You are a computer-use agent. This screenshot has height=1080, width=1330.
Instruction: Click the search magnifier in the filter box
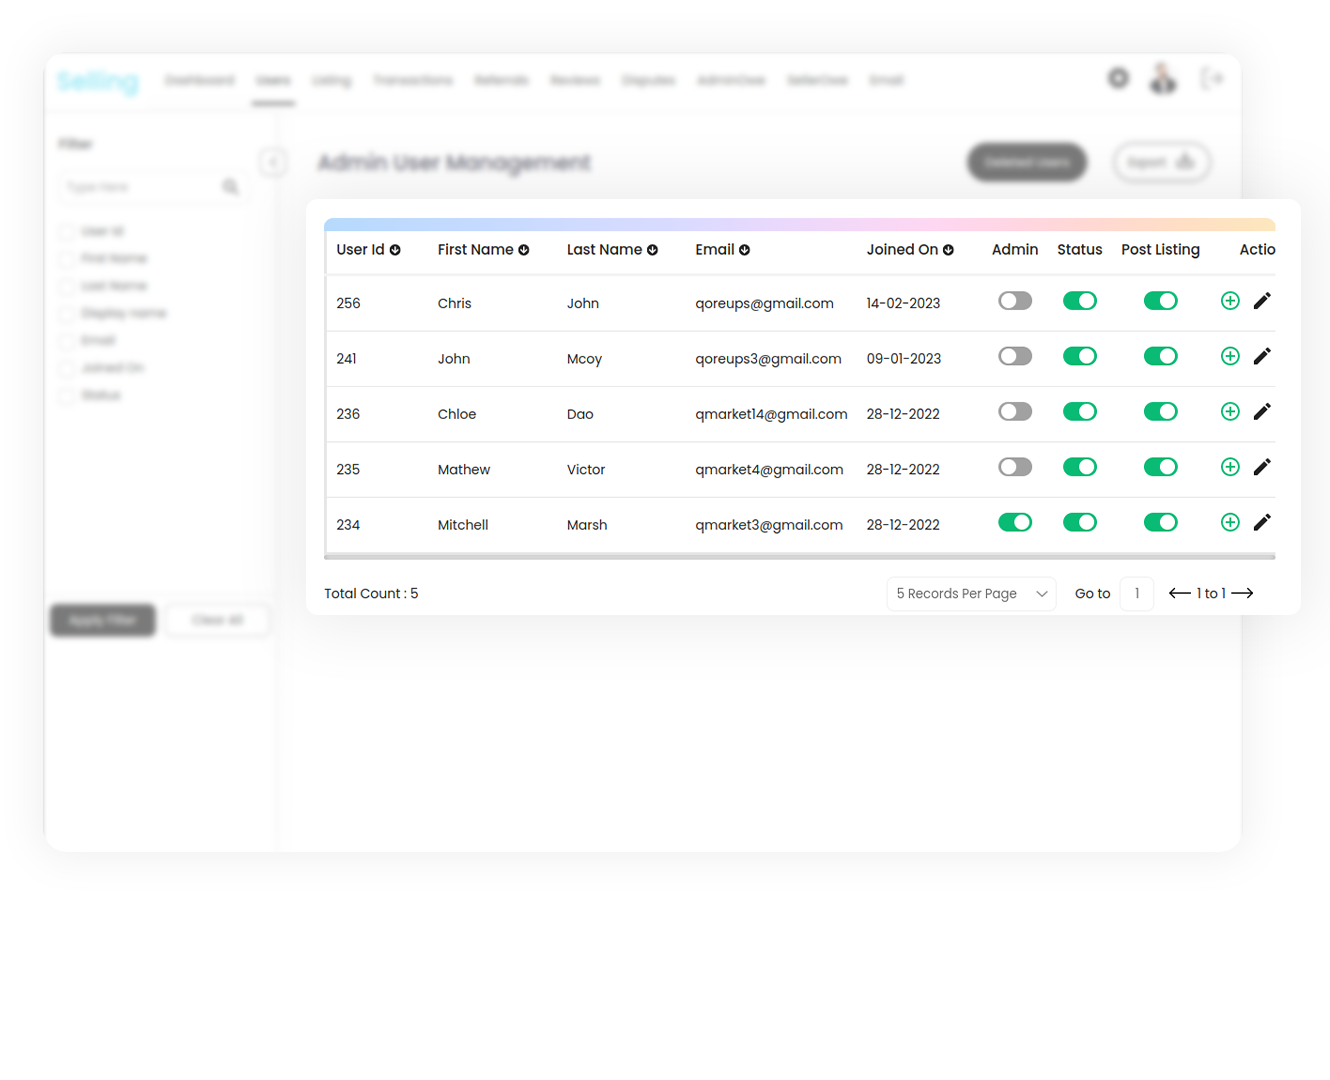pyautogui.click(x=231, y=187)
